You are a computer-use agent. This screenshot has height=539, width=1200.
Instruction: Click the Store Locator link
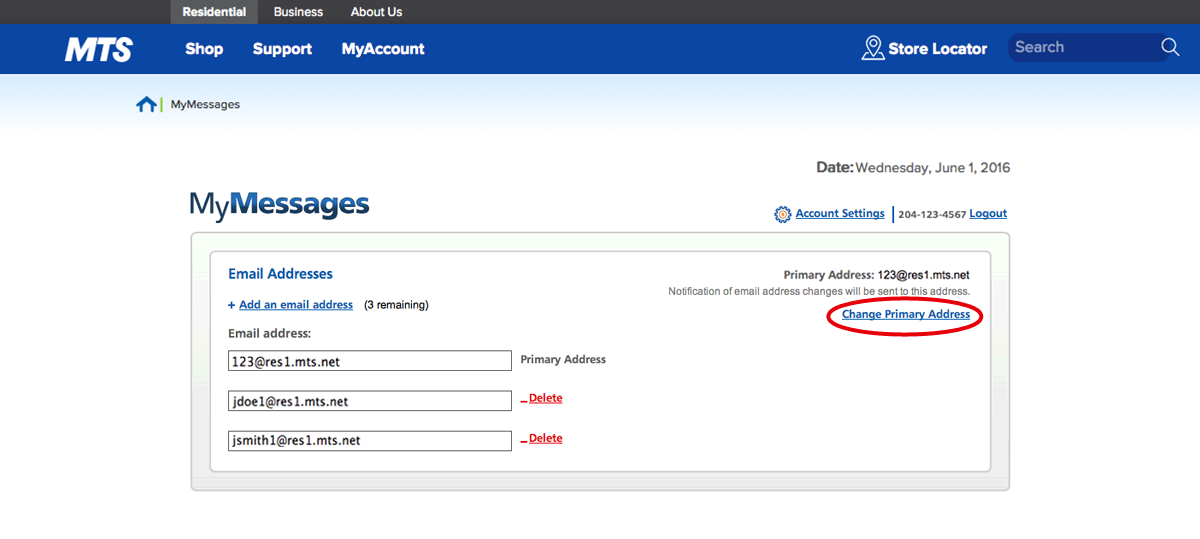coord(937,48)
